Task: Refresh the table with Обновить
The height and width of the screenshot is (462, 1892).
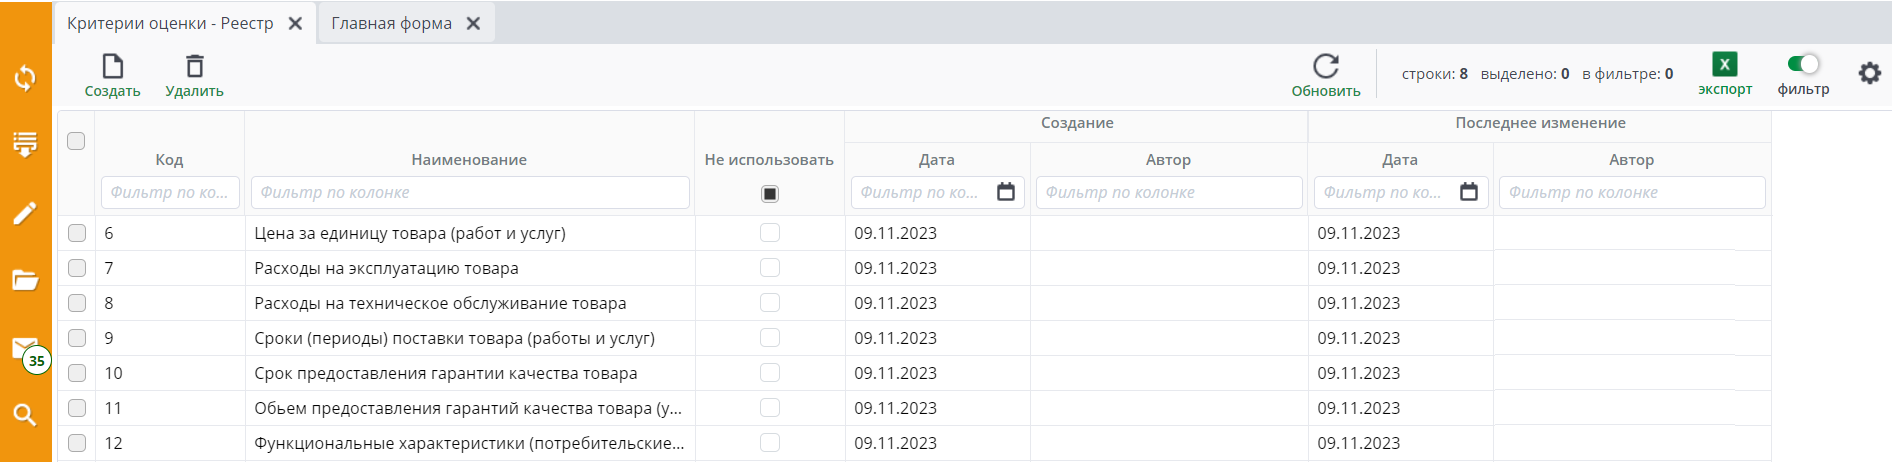Action: [x=1325, y=67]
